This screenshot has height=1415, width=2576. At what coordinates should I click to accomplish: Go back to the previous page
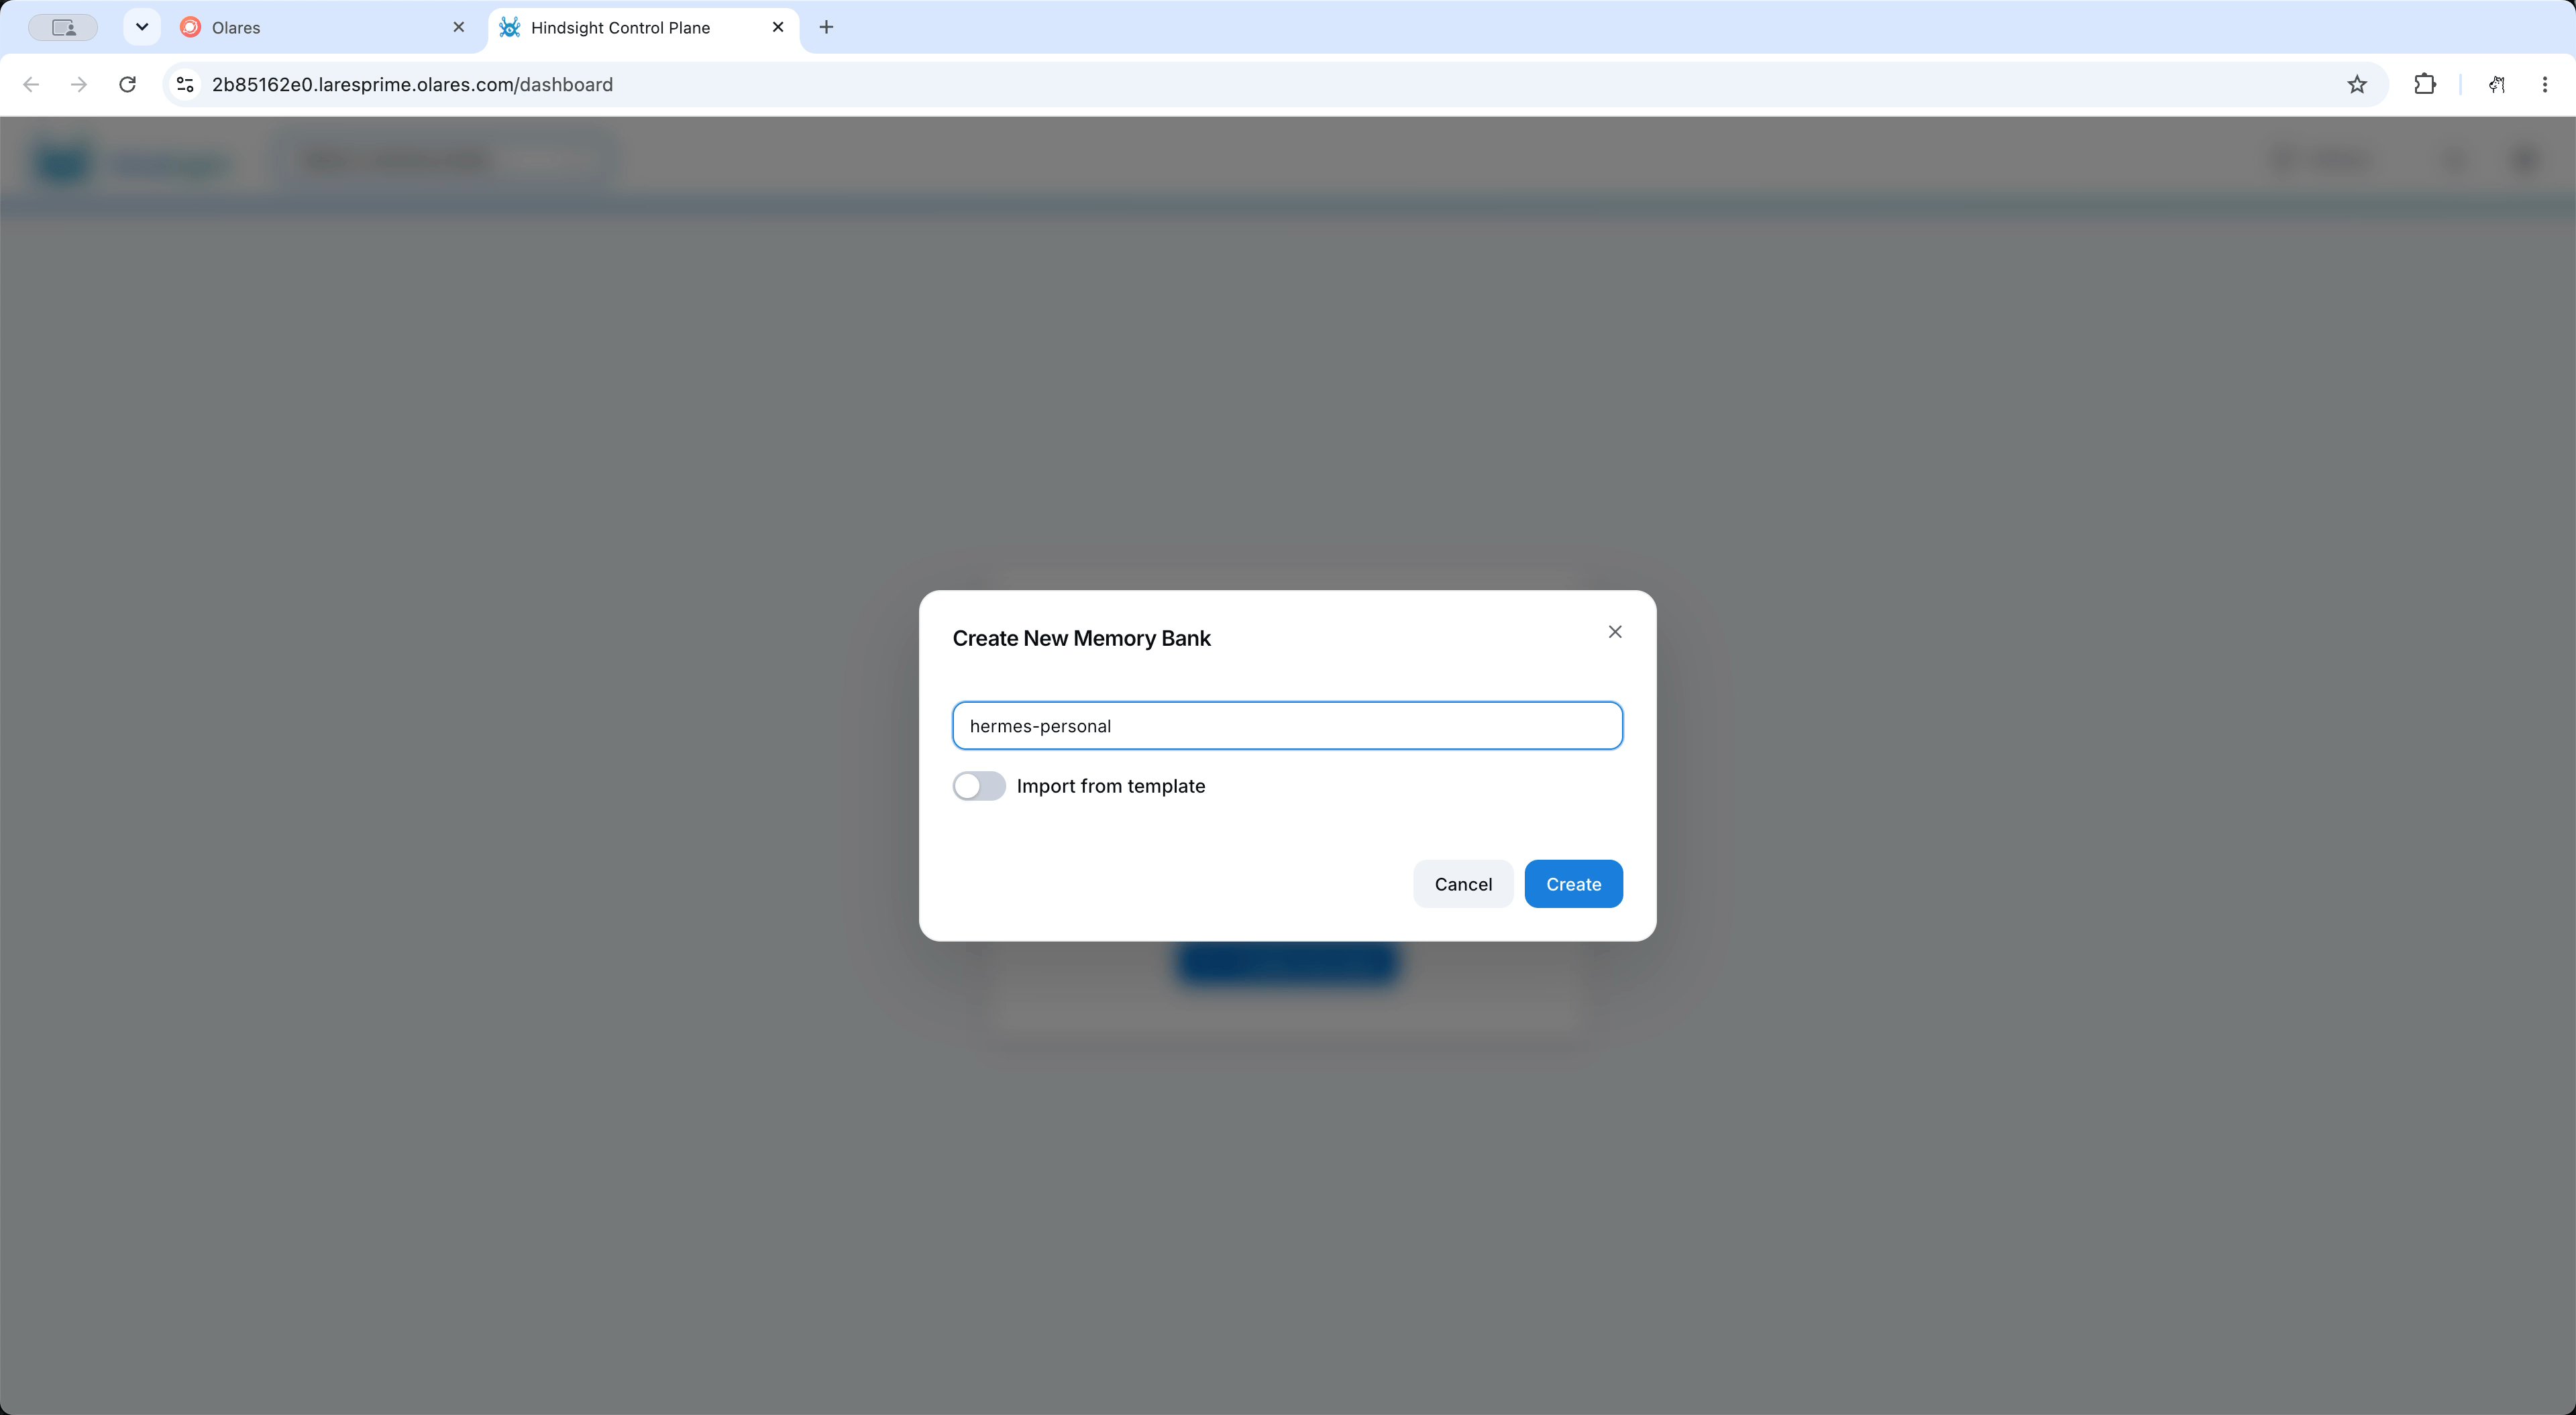click(31, 85)
